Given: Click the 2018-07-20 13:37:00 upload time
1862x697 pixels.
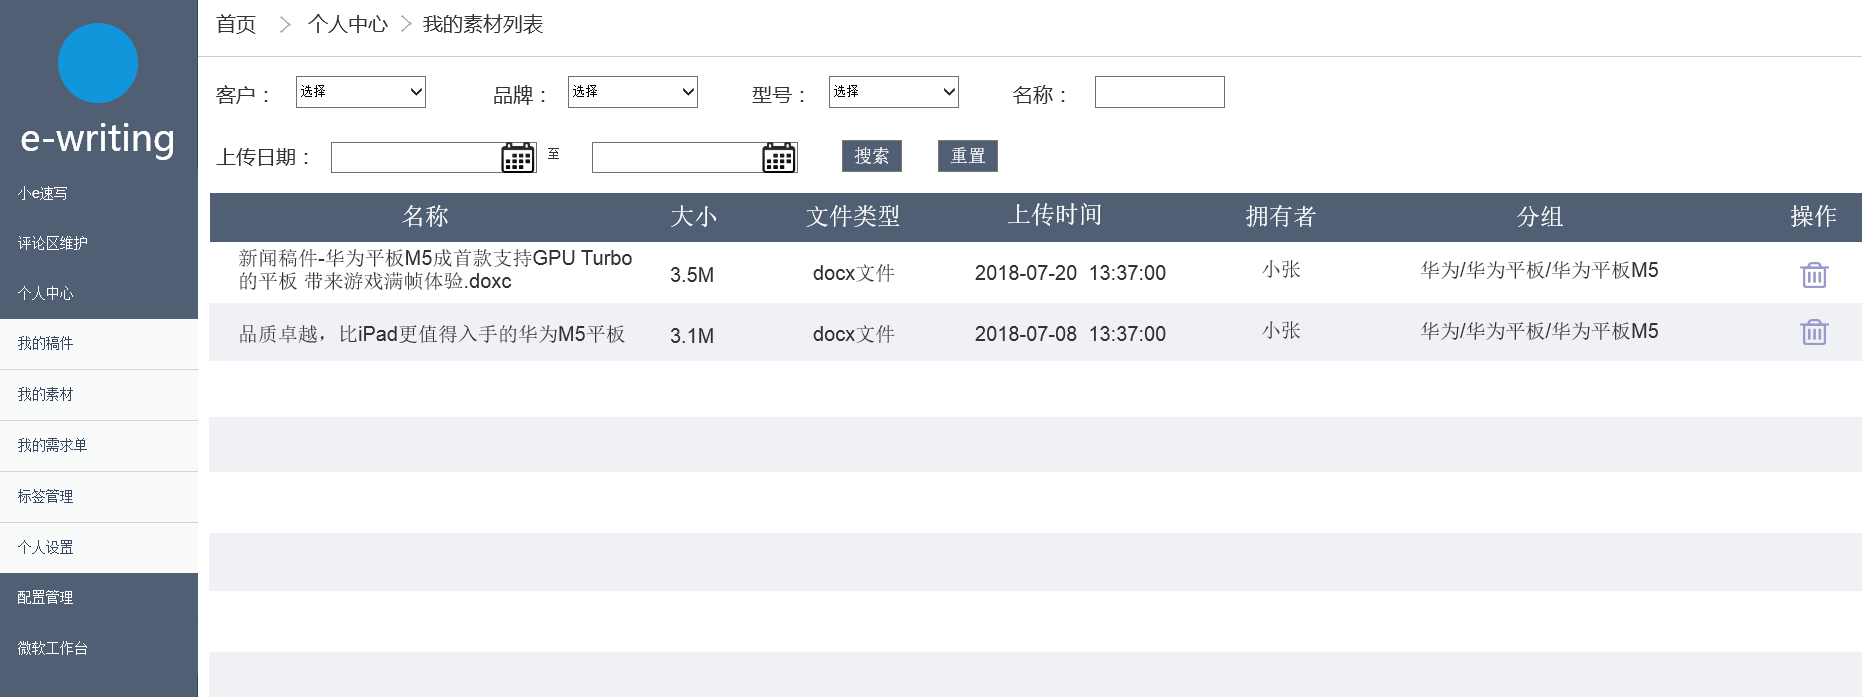Looking at the screenshot, I should (x=1070, y=273).
